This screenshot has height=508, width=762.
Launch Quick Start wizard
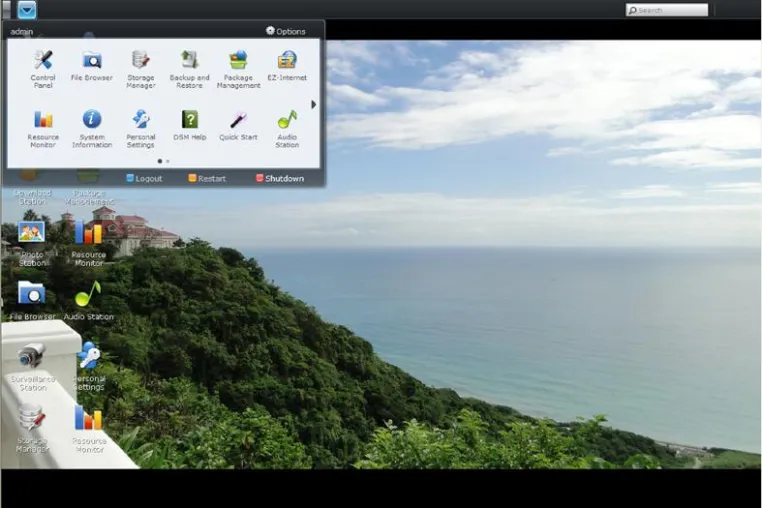coord(238,125)
